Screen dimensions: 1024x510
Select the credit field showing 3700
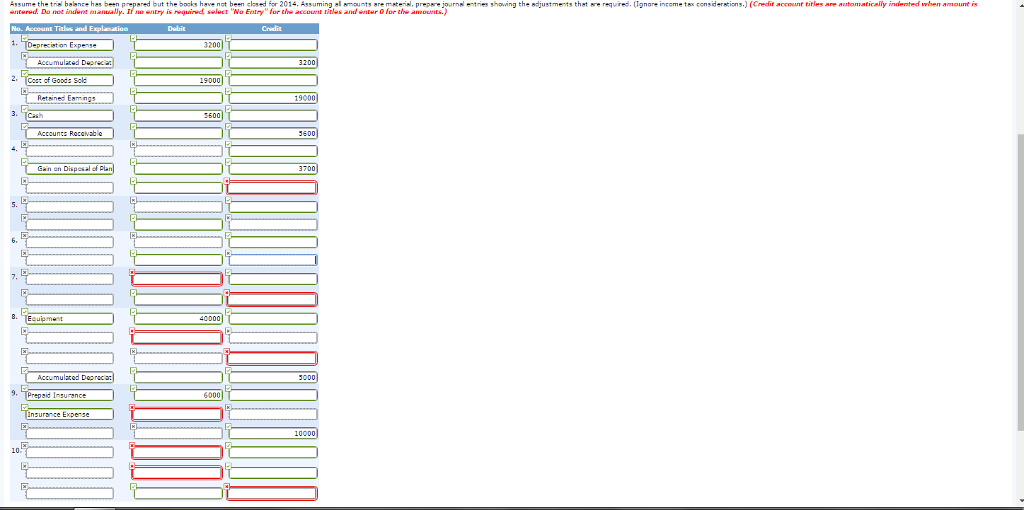coord(273,168)
